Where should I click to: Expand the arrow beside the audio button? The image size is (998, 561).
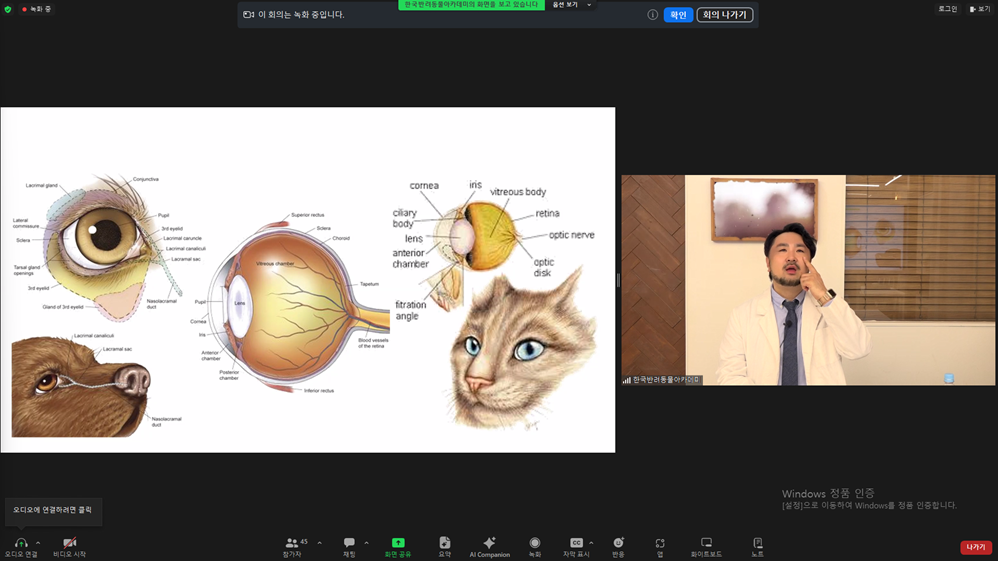38,543
